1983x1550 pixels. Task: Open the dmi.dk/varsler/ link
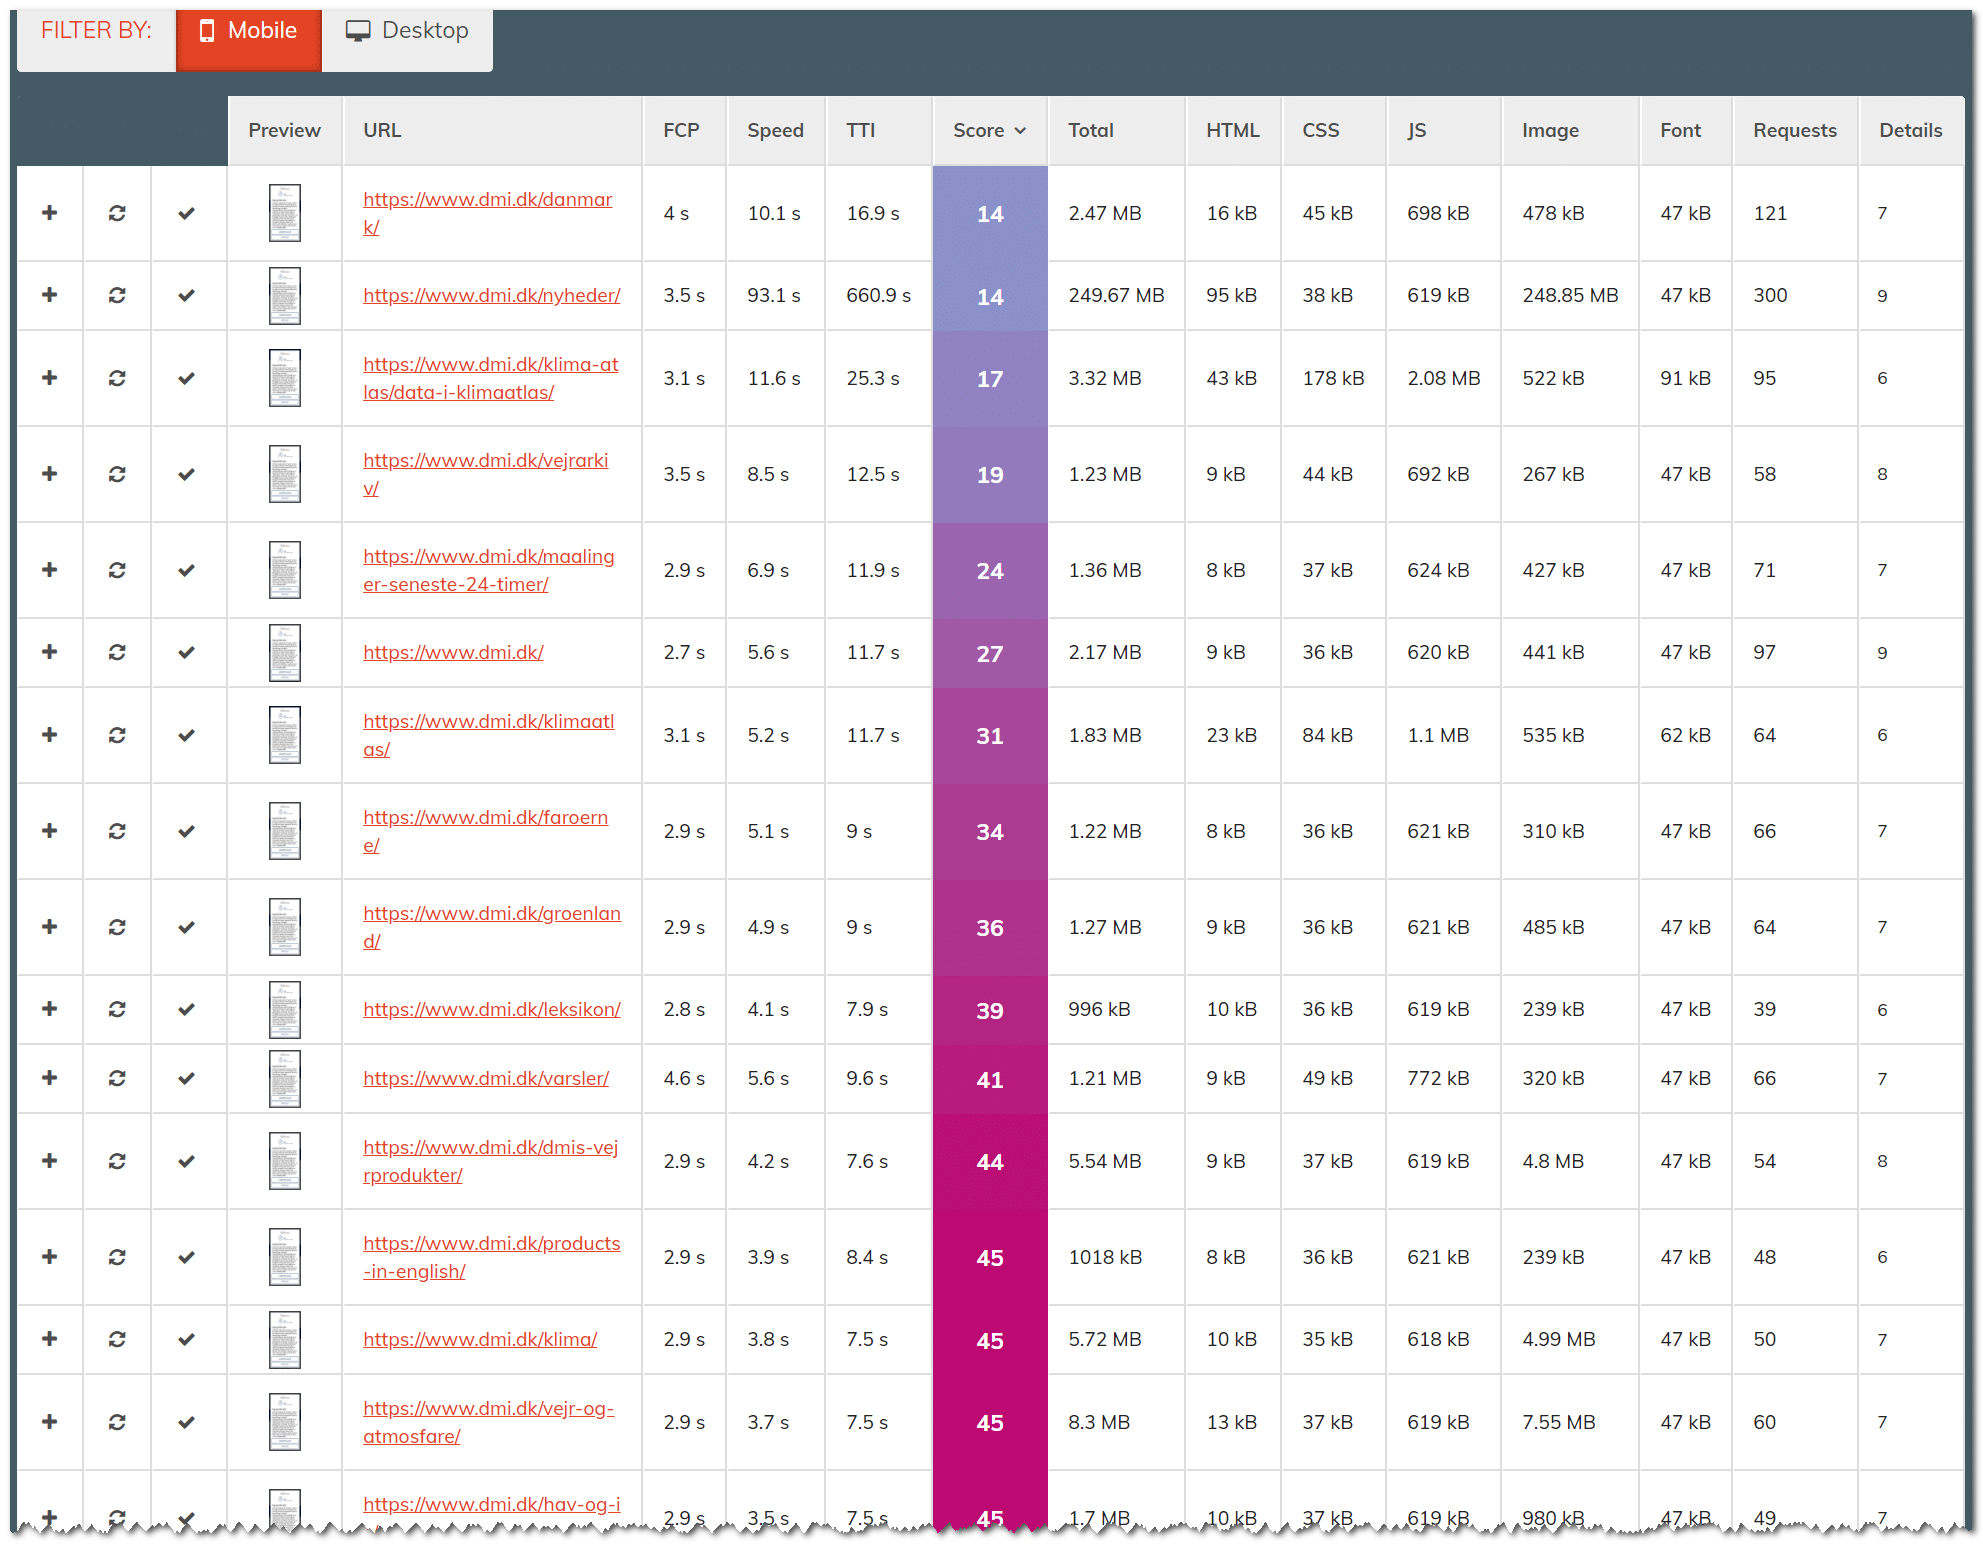(x=485, y=1078)
